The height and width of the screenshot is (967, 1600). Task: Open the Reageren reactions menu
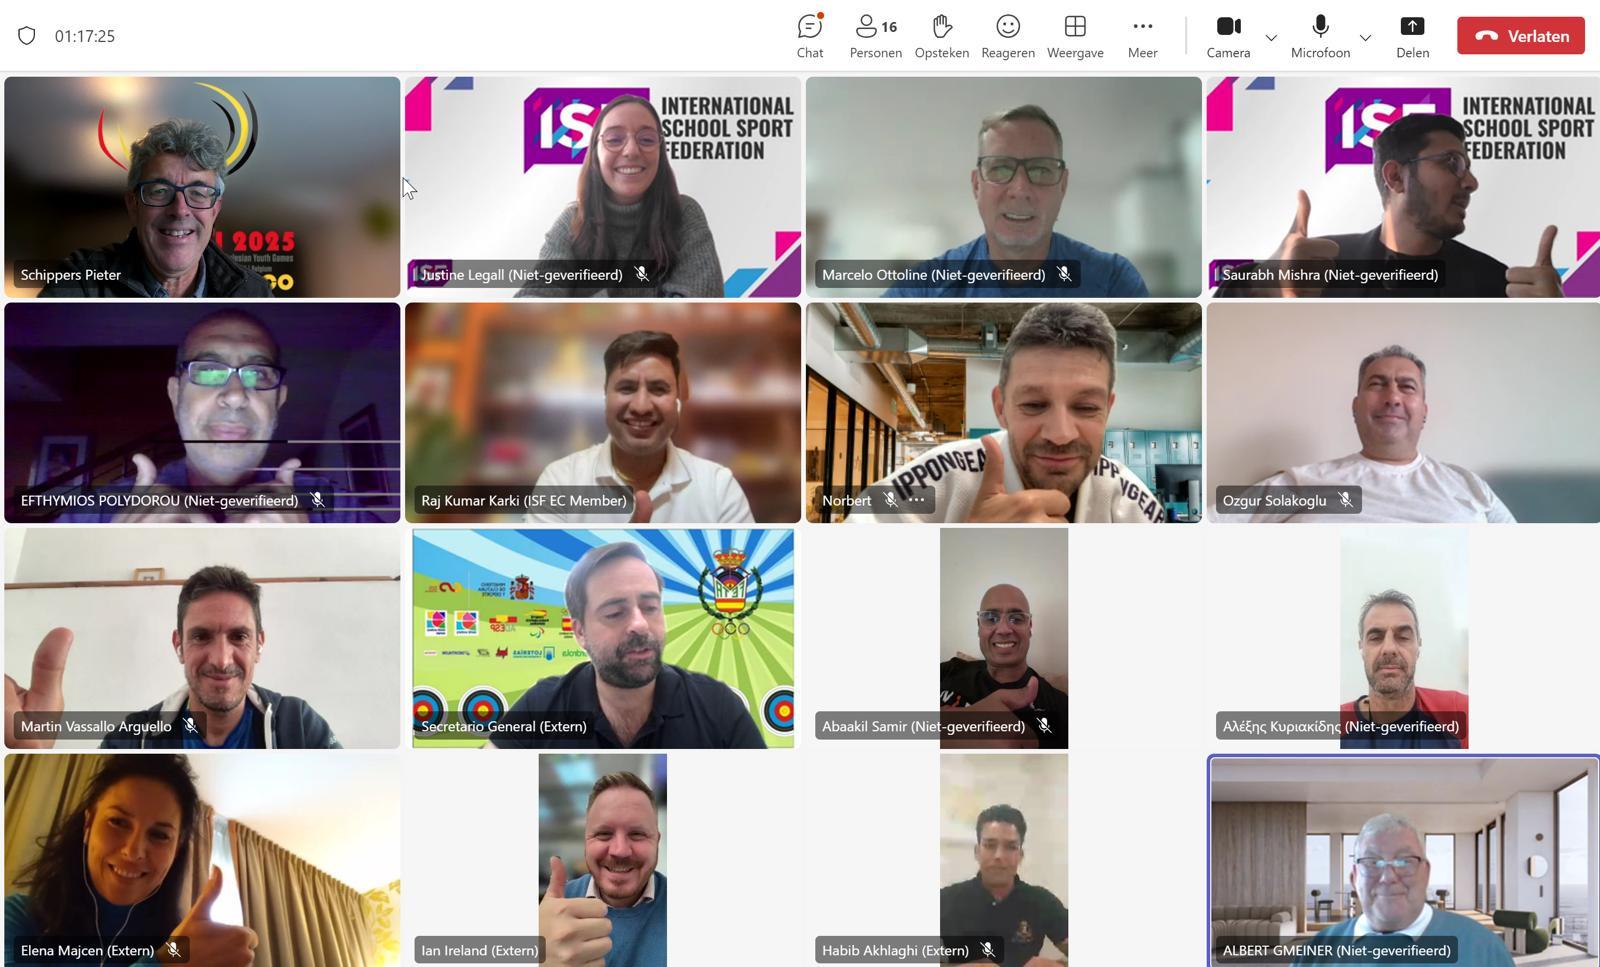click(1007, 36)
